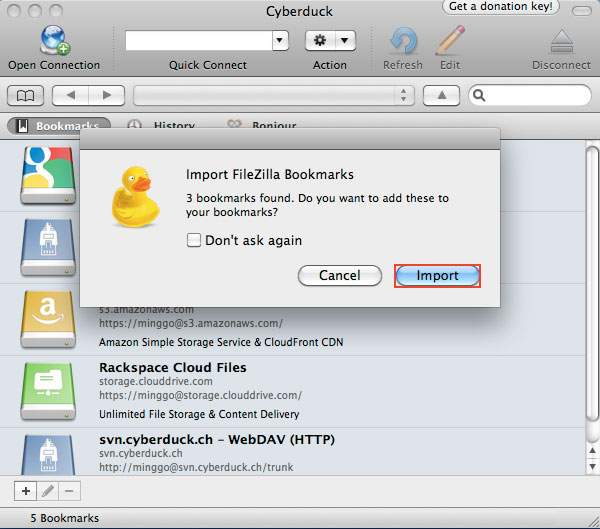Viewport: 600px width, 529px height.
Task: Remove the bookmark with the minus button
Action: 69,491
